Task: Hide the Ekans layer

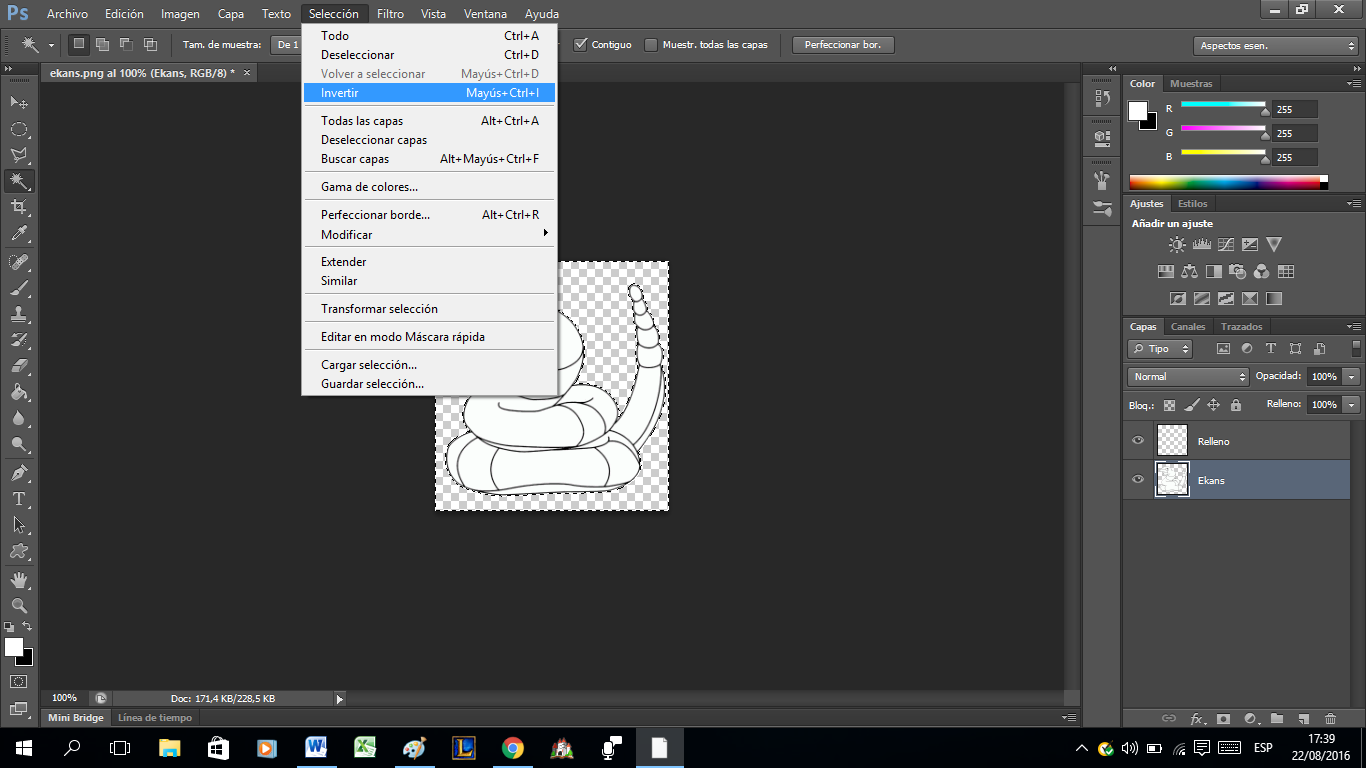Action: (1137, 479)
